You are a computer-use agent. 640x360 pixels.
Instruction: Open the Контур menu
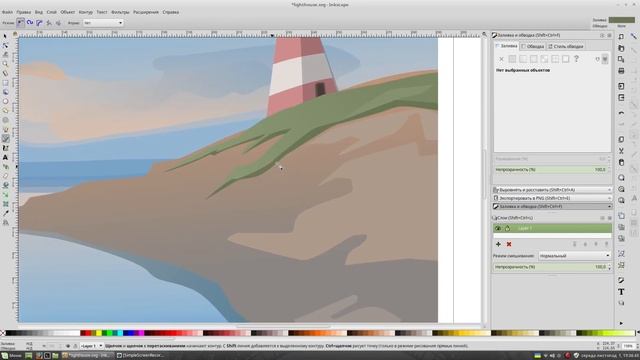[x=85, y=12]
